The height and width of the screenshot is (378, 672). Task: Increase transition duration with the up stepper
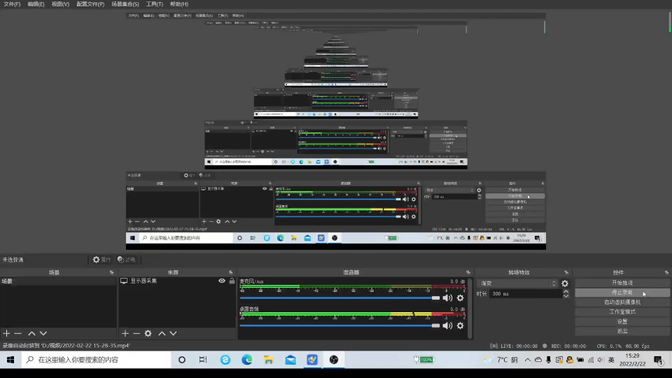click(566, 291)
